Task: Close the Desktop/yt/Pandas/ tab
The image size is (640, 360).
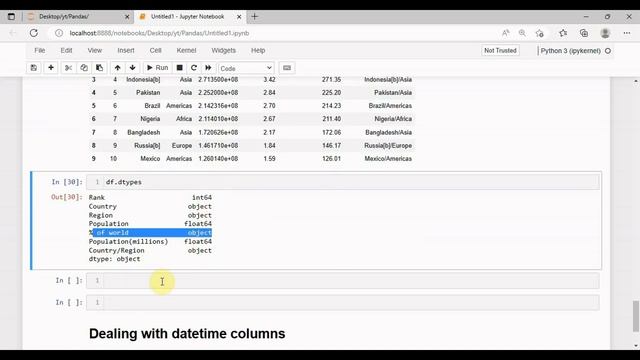Action: (x=127, y=17)
